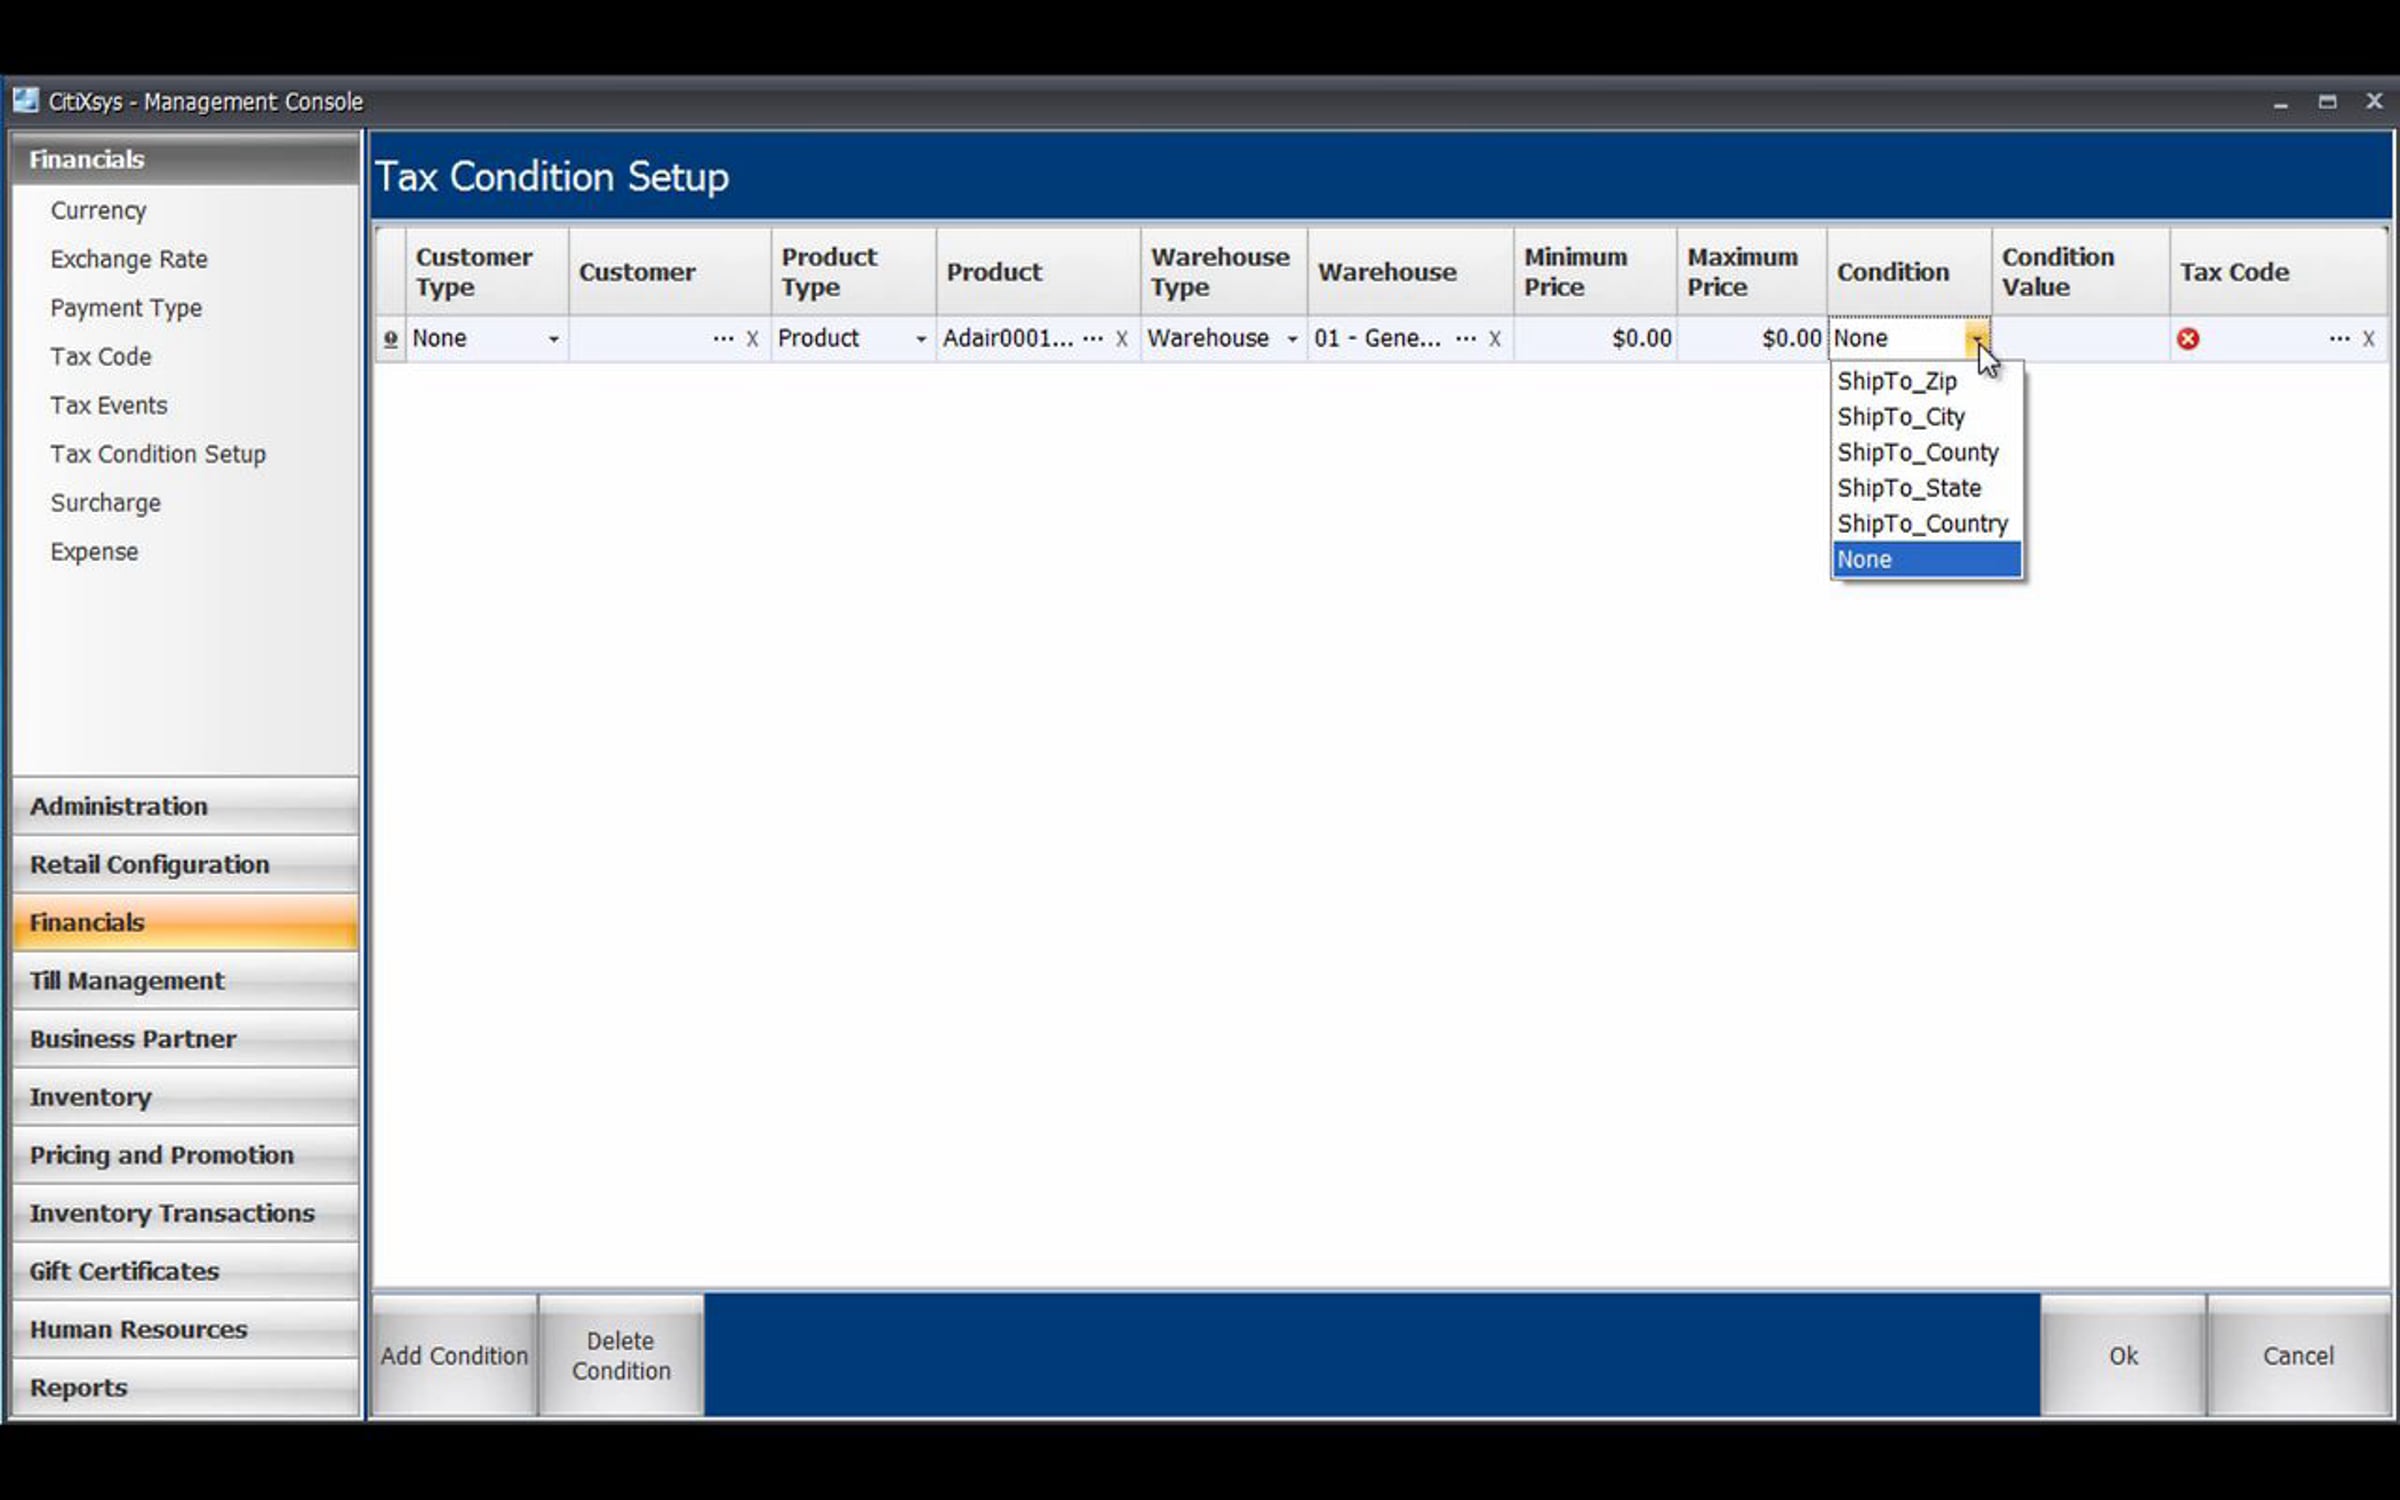This screenshot has width=2400, height=1500.
Task: Clear the Product field X icon
Action: [1122, 339]
